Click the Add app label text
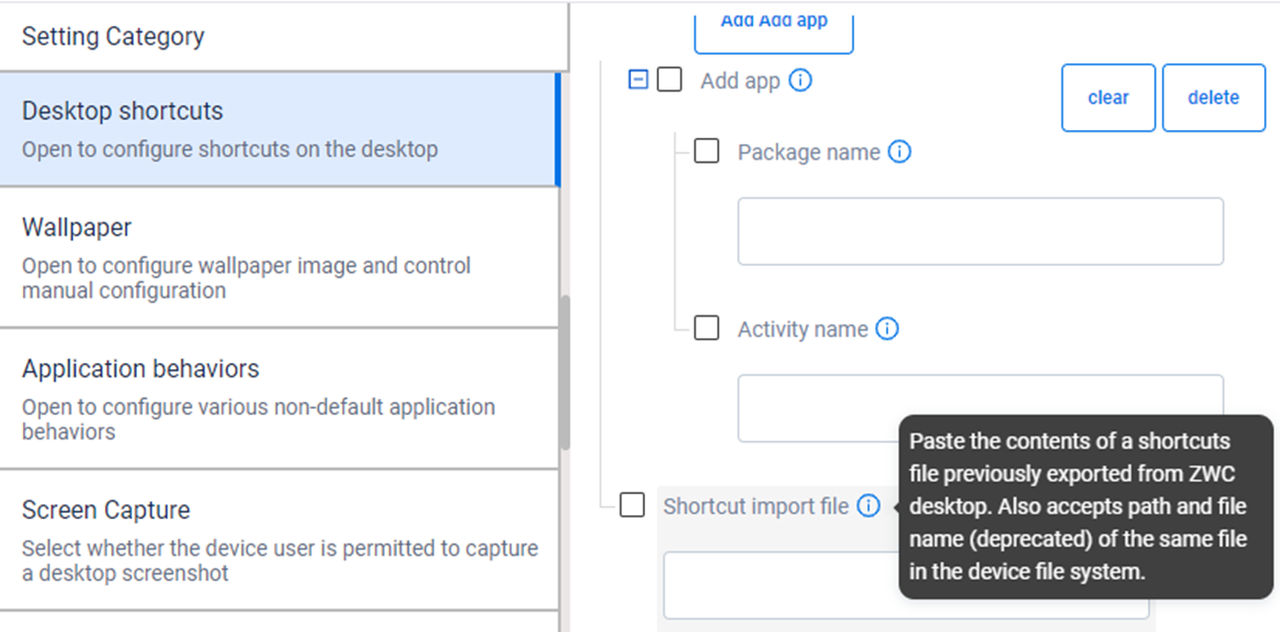 (740, 81)
